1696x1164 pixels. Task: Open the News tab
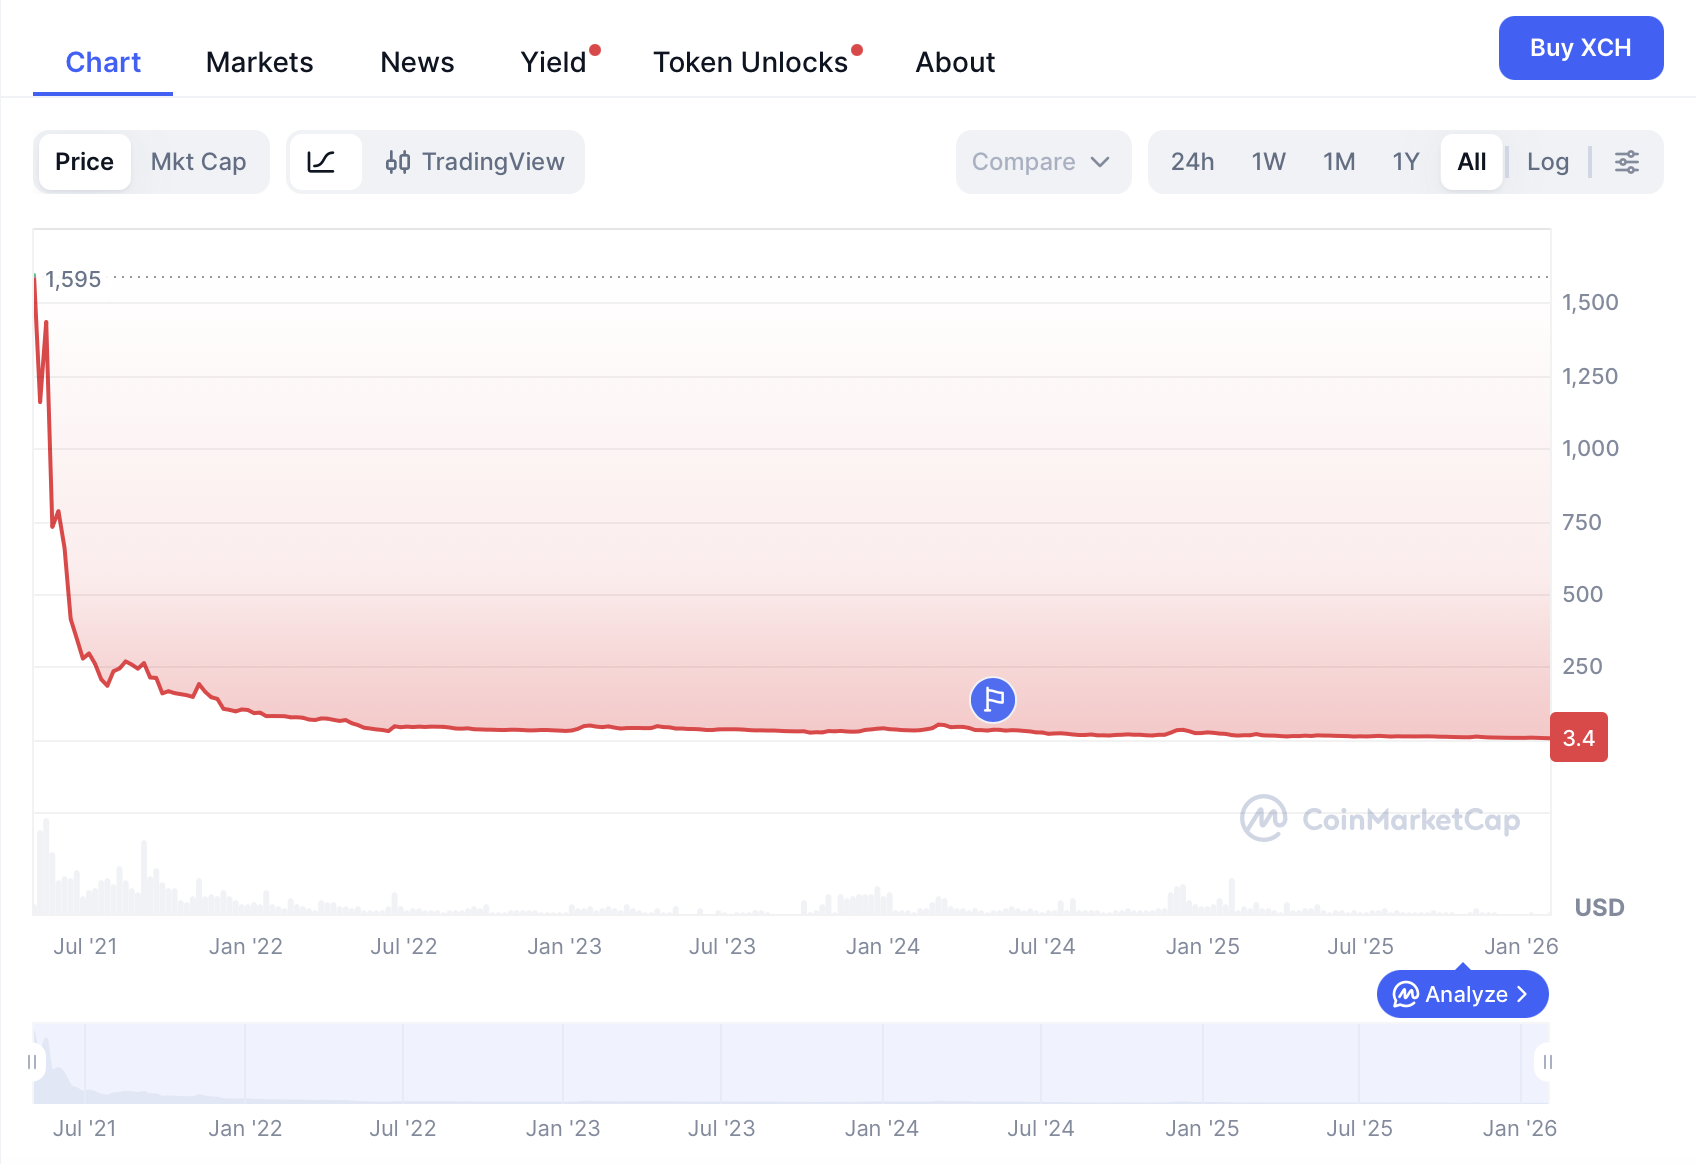click(x=417, y=61)
